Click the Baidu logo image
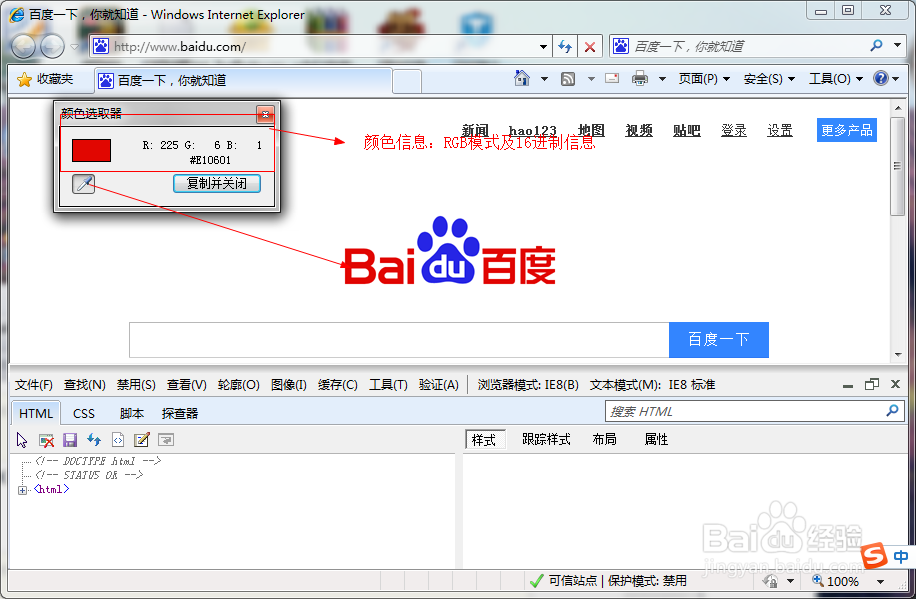This screenshot has height=599, width=916. (449, 251)
